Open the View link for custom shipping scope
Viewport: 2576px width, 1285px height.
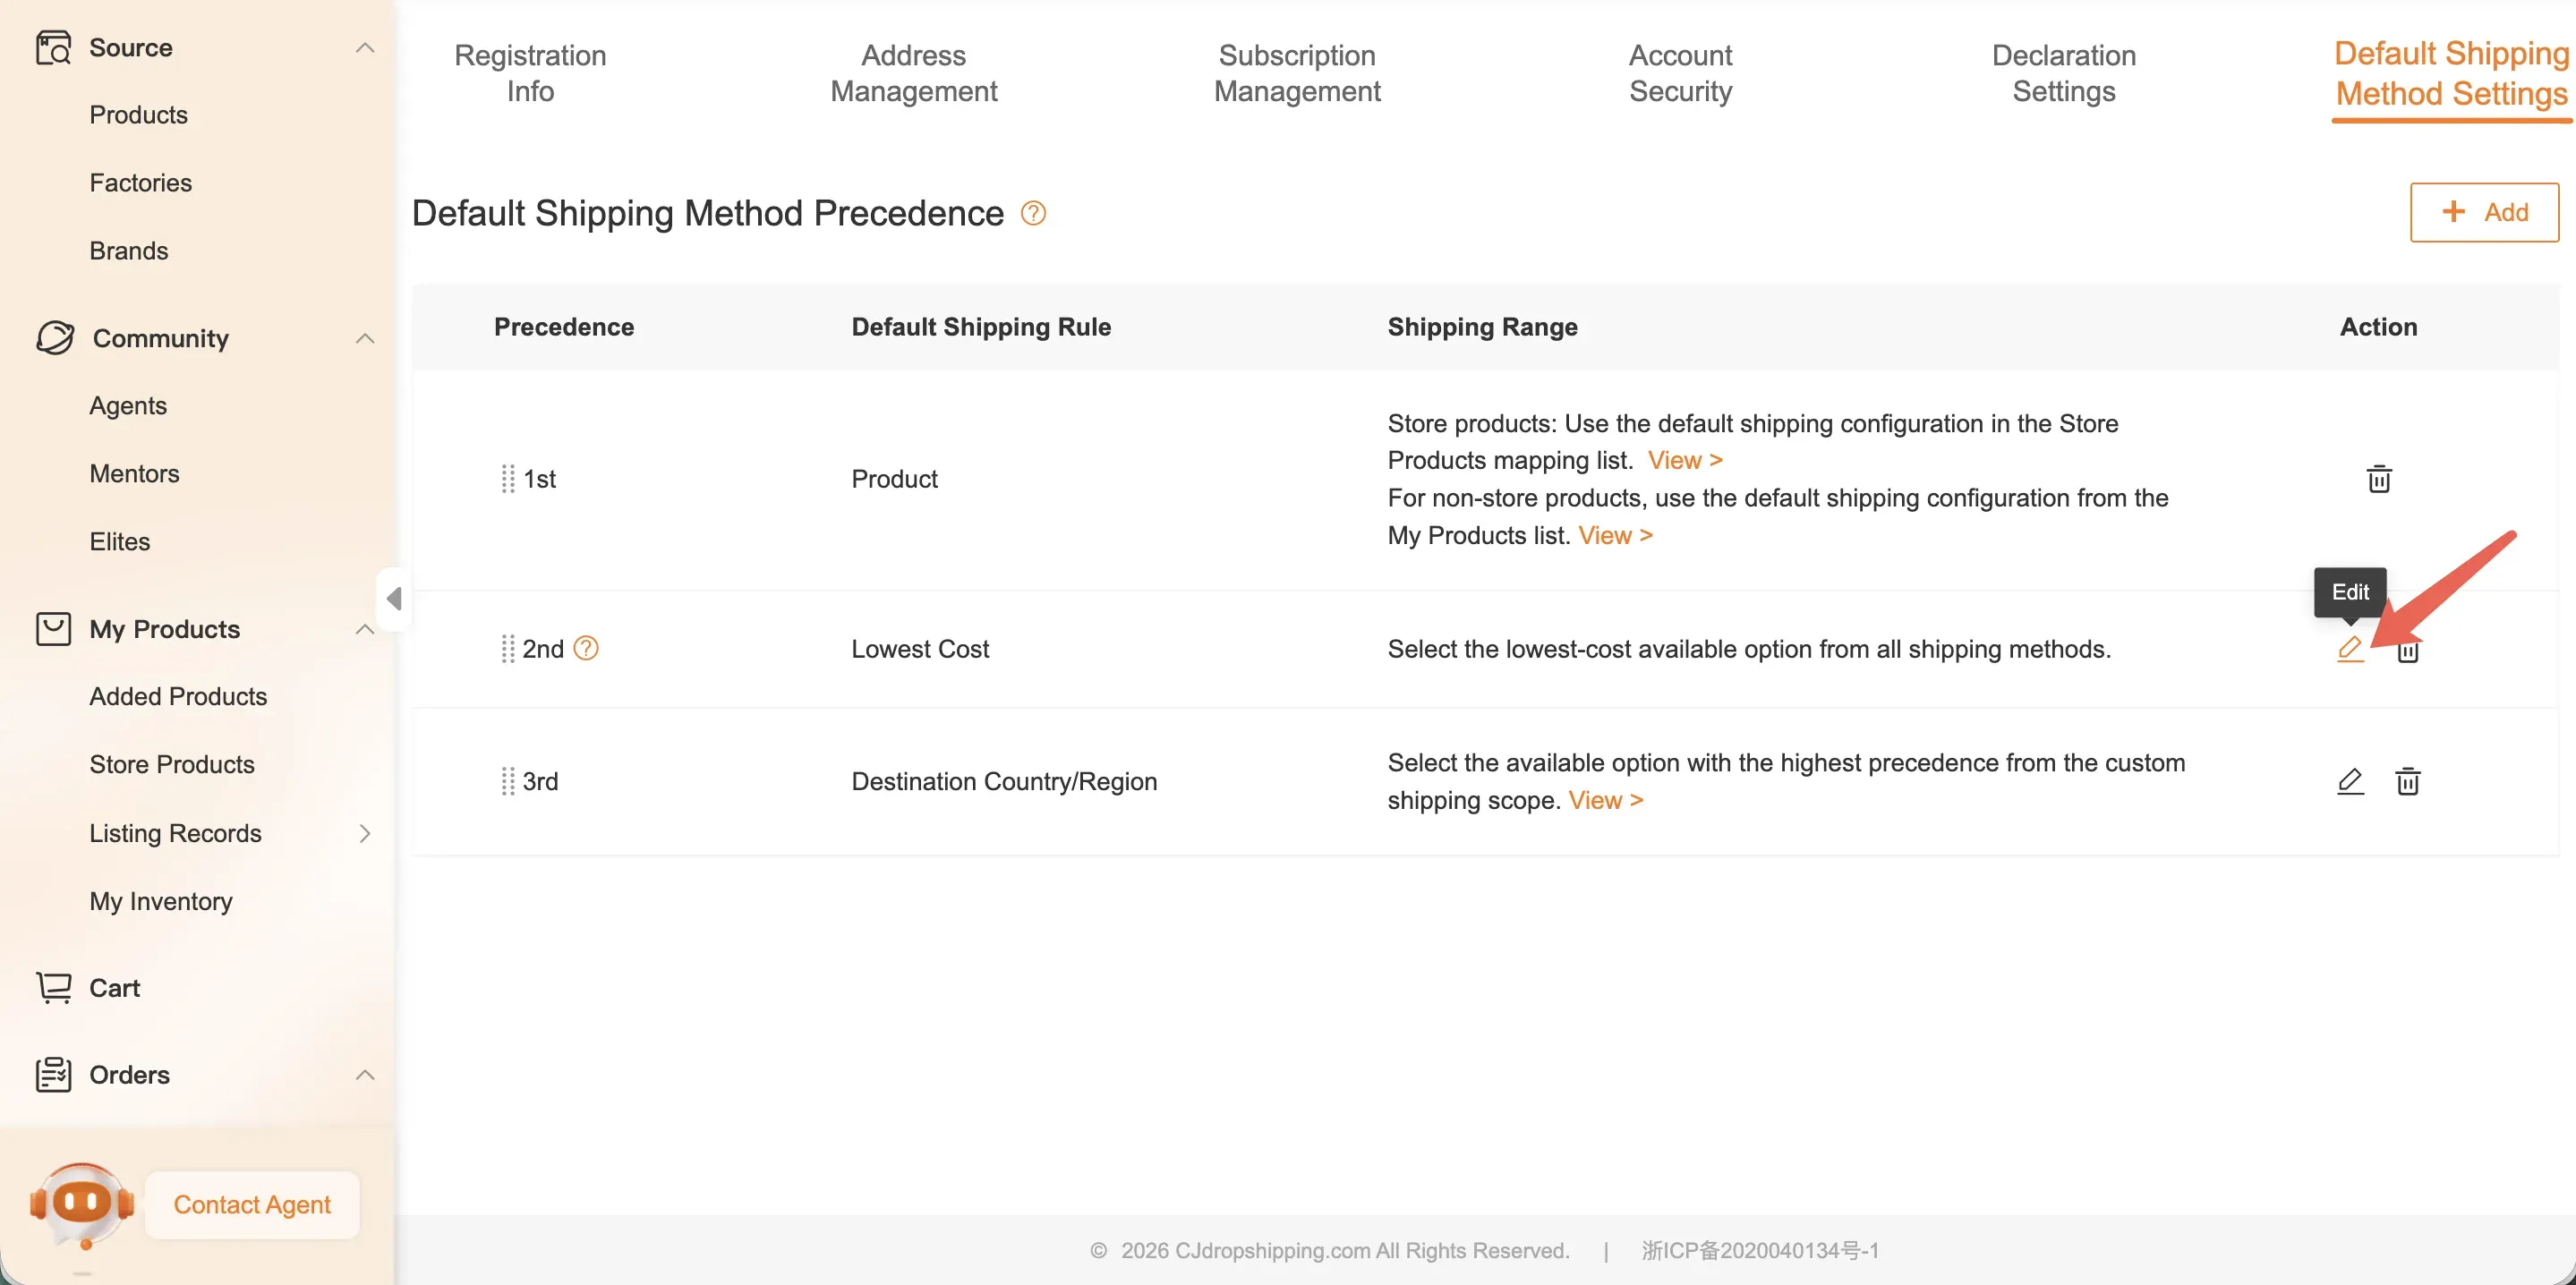[x=1605, y=800]
